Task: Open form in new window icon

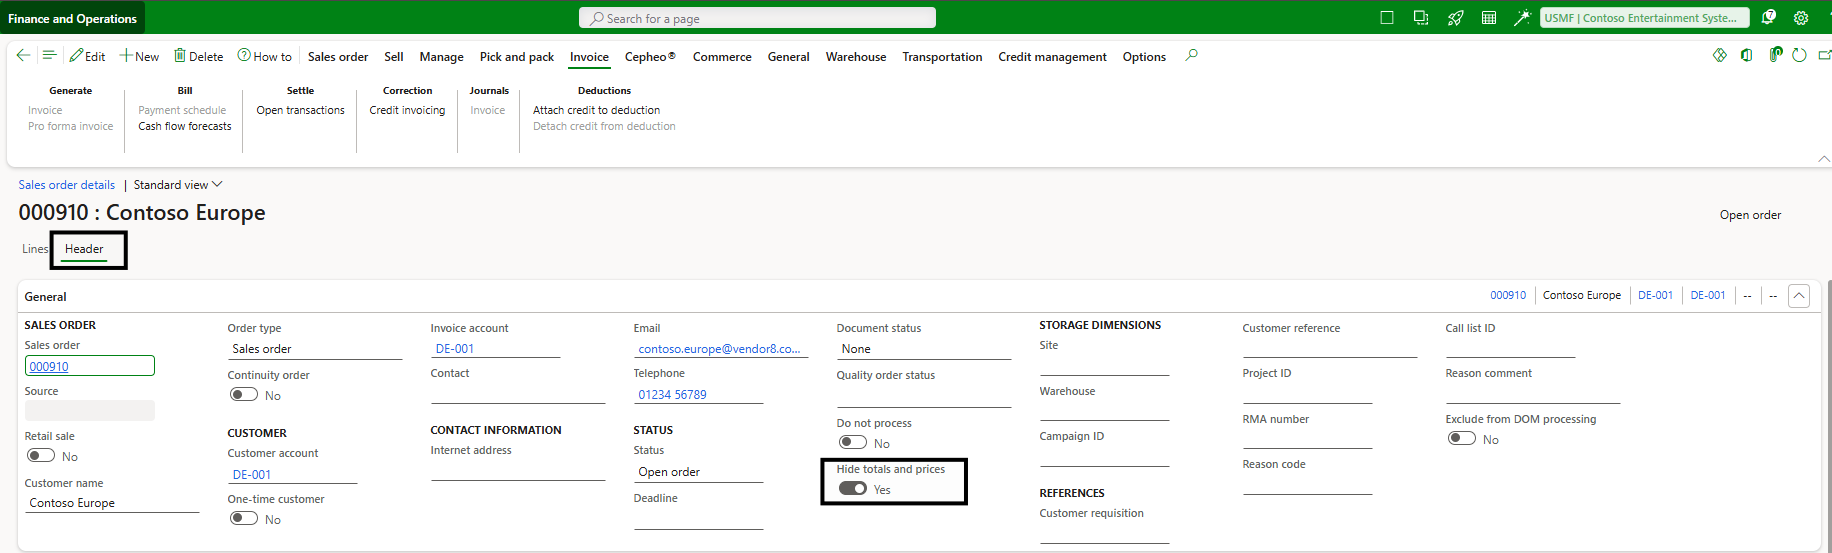Action: [1824, 55]
